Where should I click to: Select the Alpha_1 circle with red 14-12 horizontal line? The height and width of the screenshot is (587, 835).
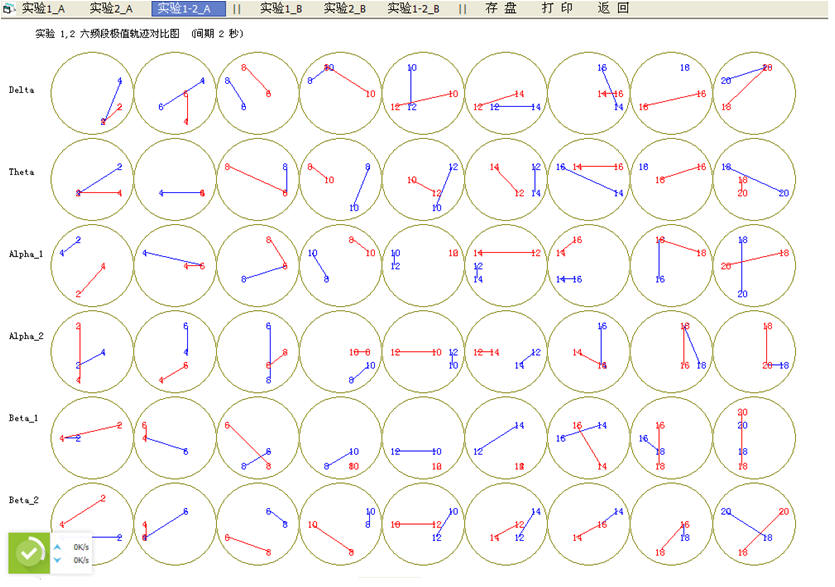point(506,266)
